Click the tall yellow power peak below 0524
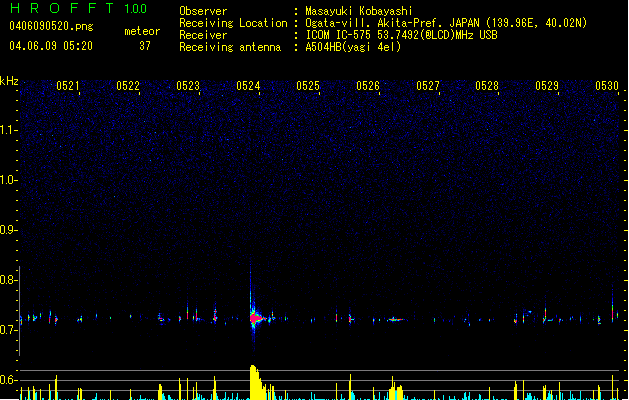 255,382
